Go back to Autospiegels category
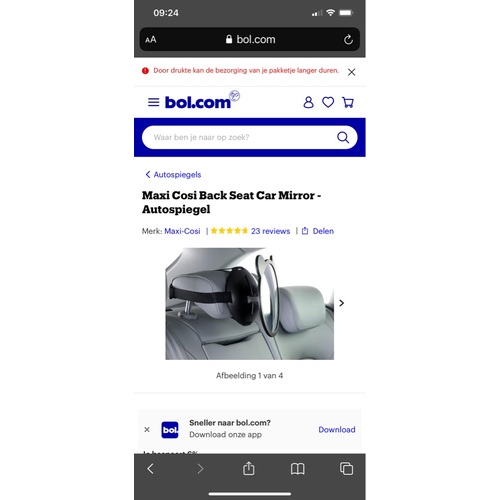Viewport: 500px width, 500px height. point(173,174)
